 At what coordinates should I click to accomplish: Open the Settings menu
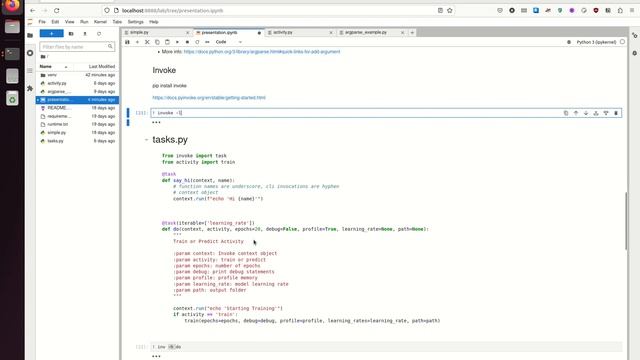click(x=136, y=22)
